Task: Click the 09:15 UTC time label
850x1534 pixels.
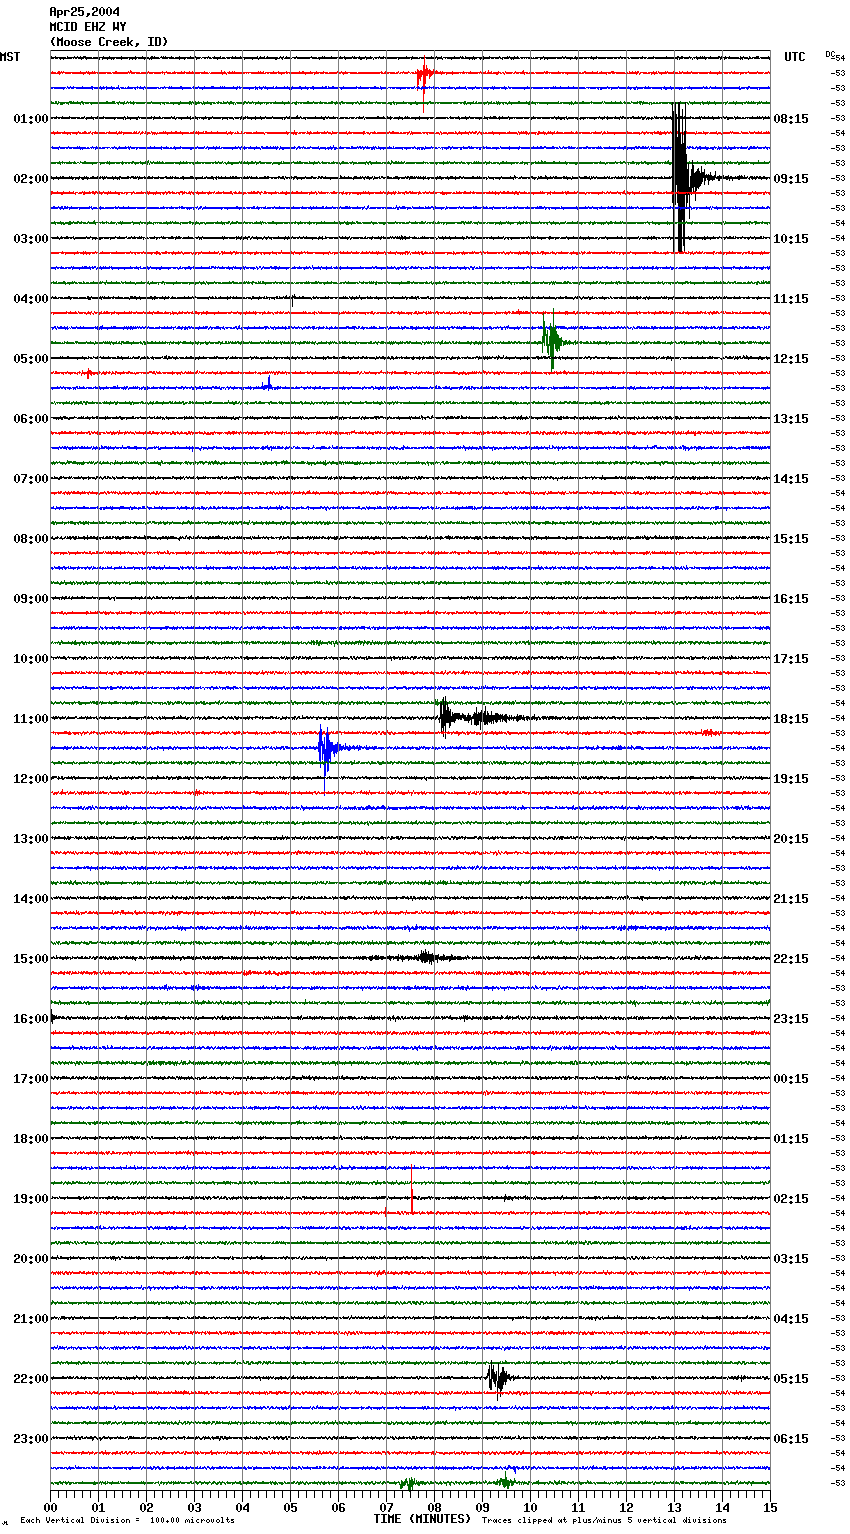Action: click(791, 179)
